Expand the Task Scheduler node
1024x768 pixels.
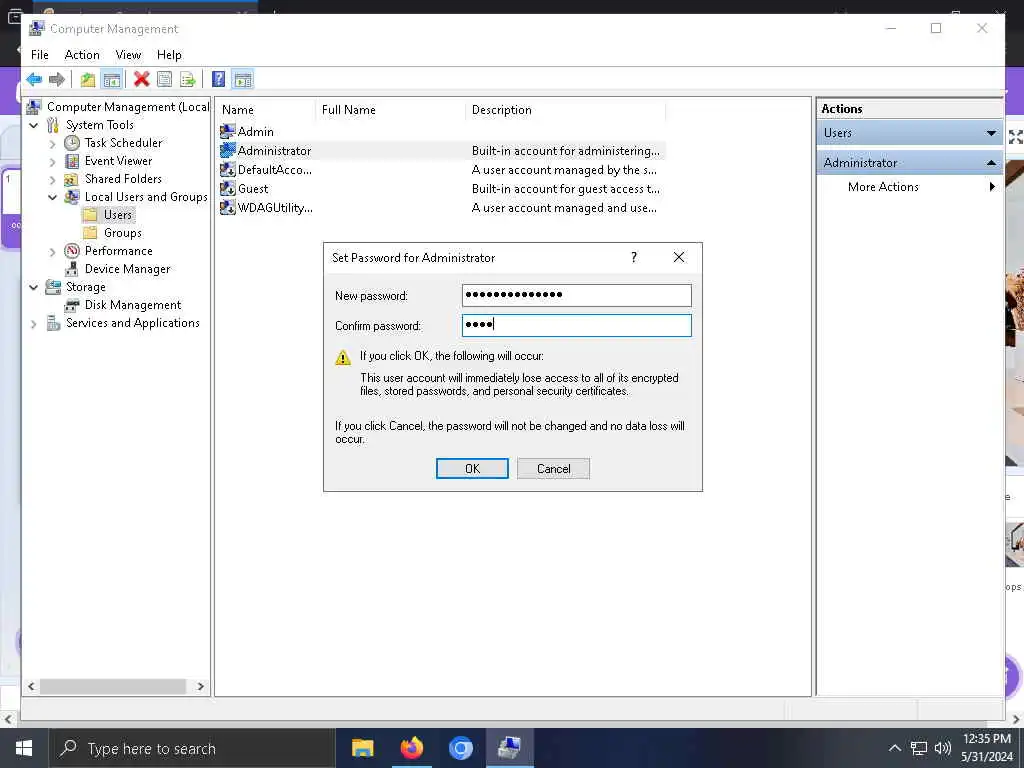coord(52,144)
